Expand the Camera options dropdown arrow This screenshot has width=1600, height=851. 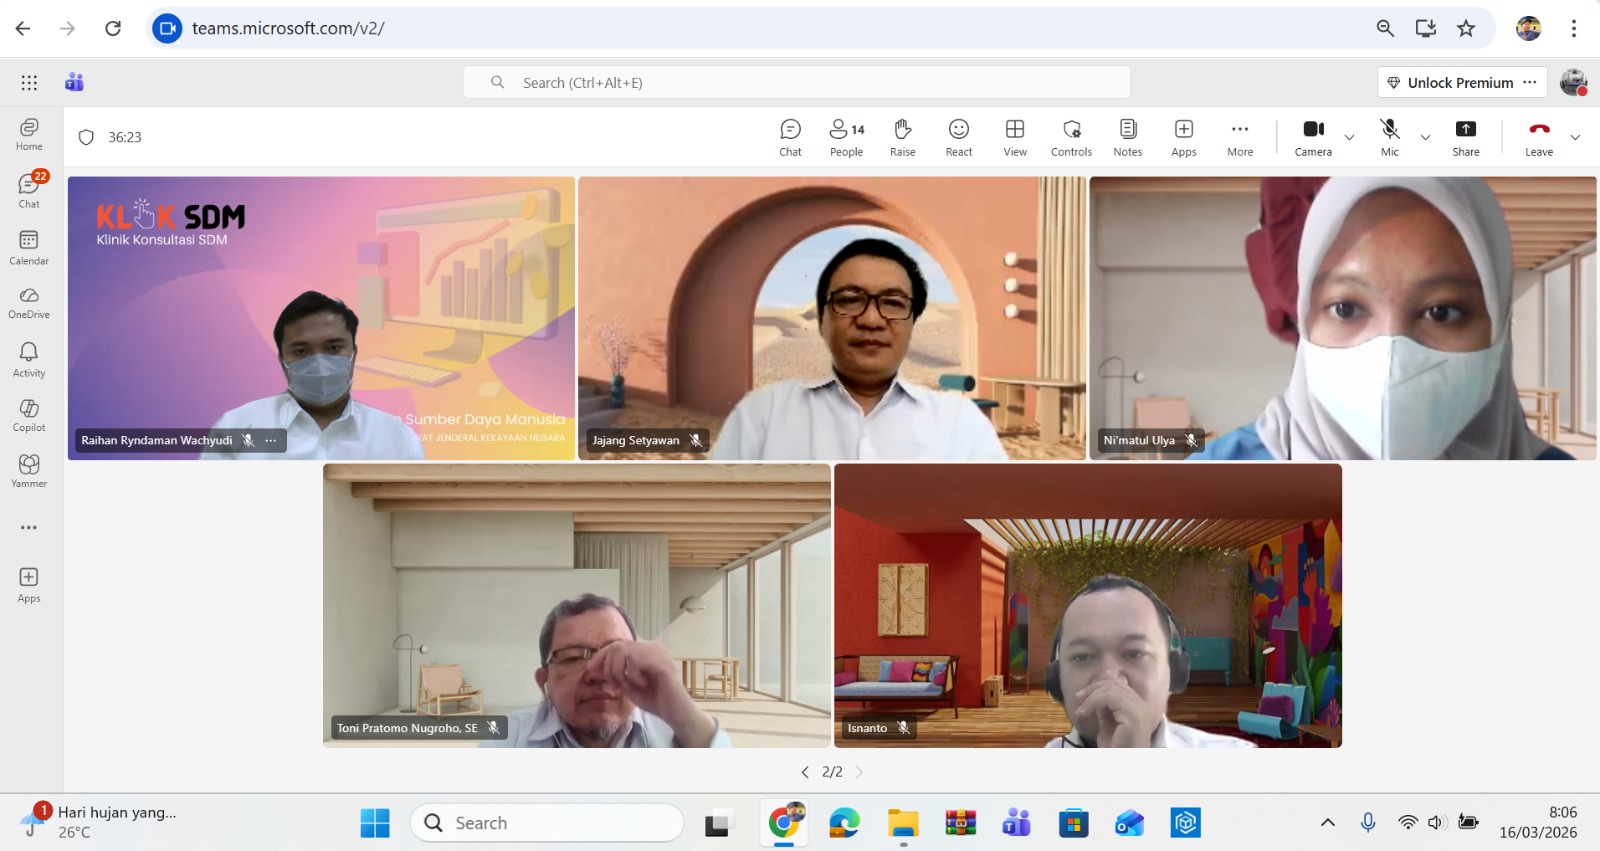(x=1349, y=137)
